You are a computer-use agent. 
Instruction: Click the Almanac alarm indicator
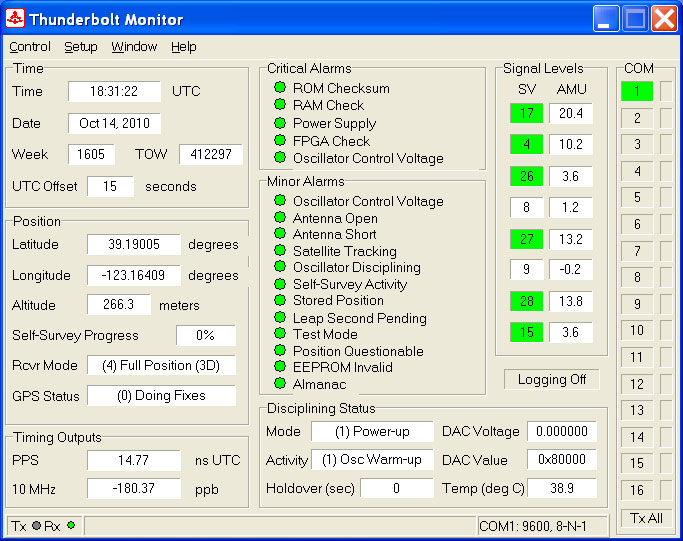tap(280, 383)
